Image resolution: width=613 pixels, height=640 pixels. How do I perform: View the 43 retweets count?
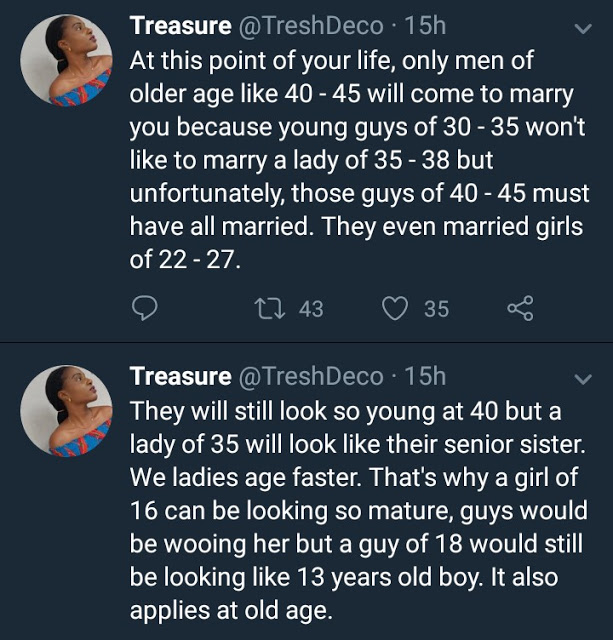click(x=310, y=309)
